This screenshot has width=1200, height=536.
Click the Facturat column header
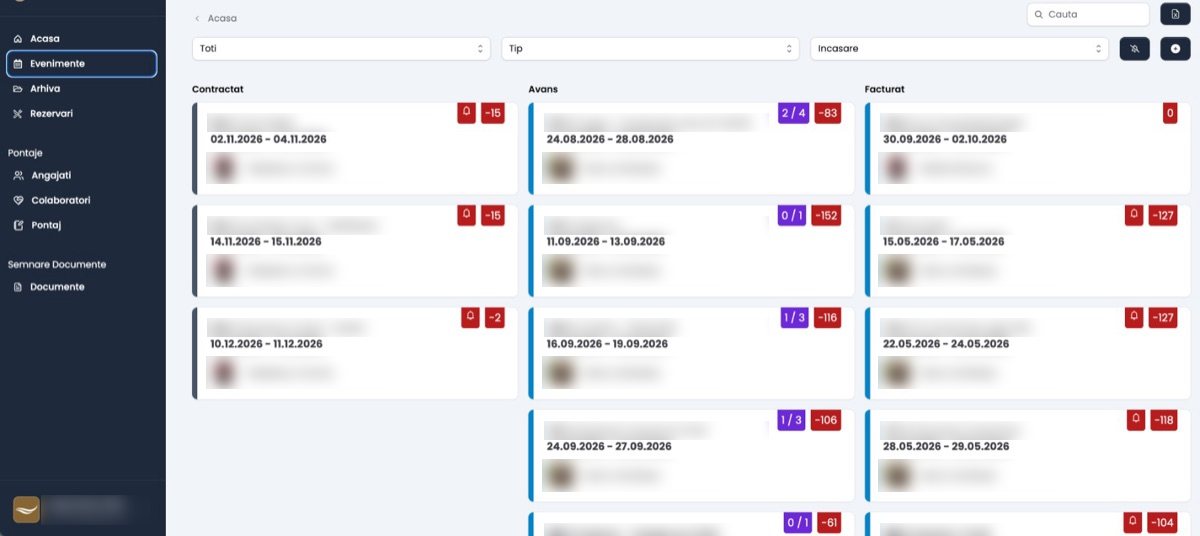(x=885, y=89)
